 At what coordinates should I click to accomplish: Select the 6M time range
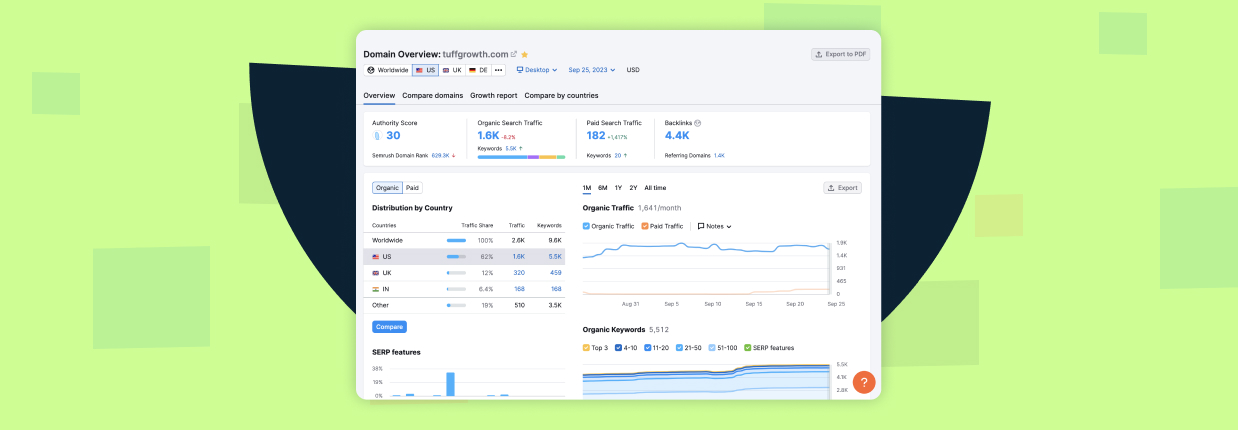(602, 188)
